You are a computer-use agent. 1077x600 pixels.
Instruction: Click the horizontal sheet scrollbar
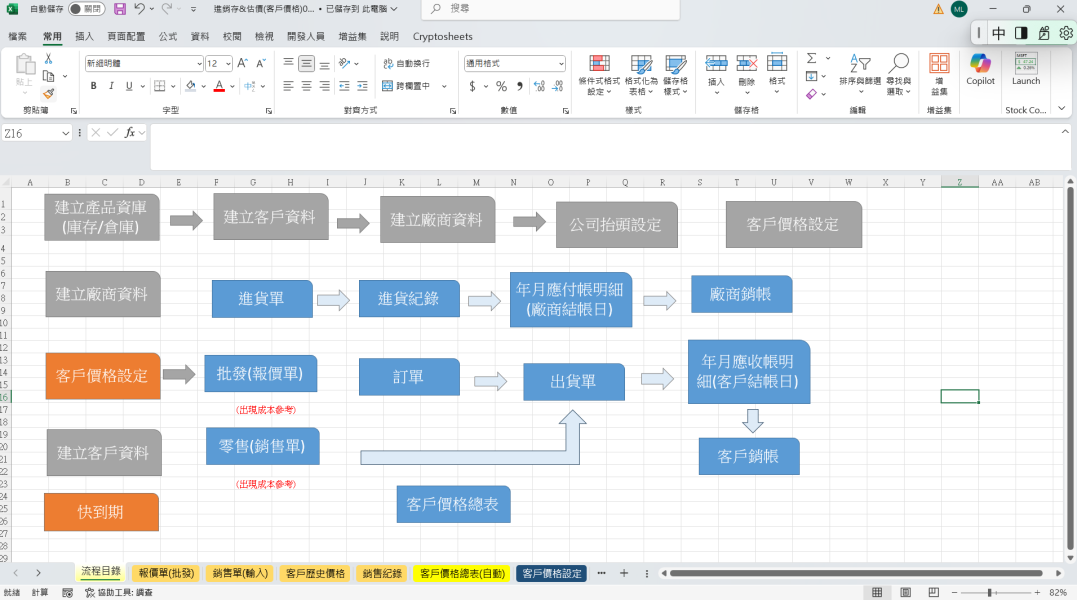(856, 573)
